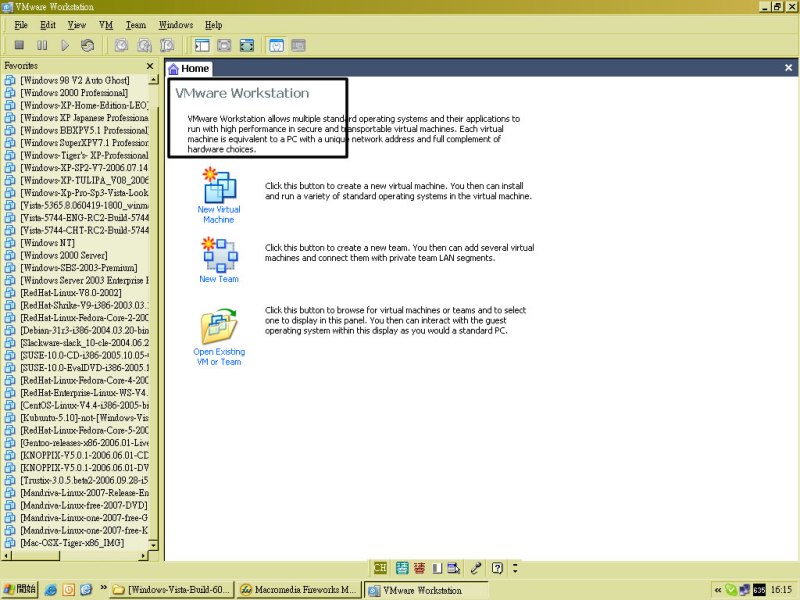This screenshot has height=600, width=800.
Task: Switch to Macromedia Fireworks taskbar button
Action: point(299,590)
